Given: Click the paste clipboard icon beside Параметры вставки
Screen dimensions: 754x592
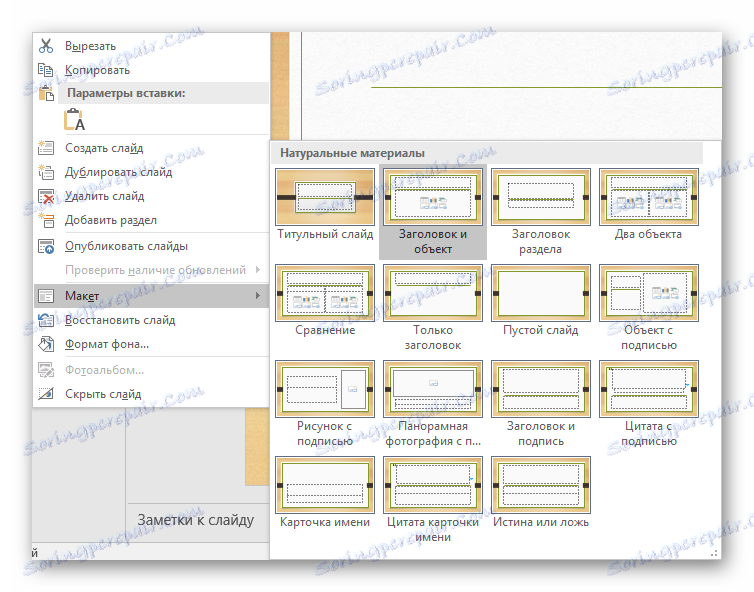Looking at the screenshot, I should pyautogui.click(x=46, y=93).
